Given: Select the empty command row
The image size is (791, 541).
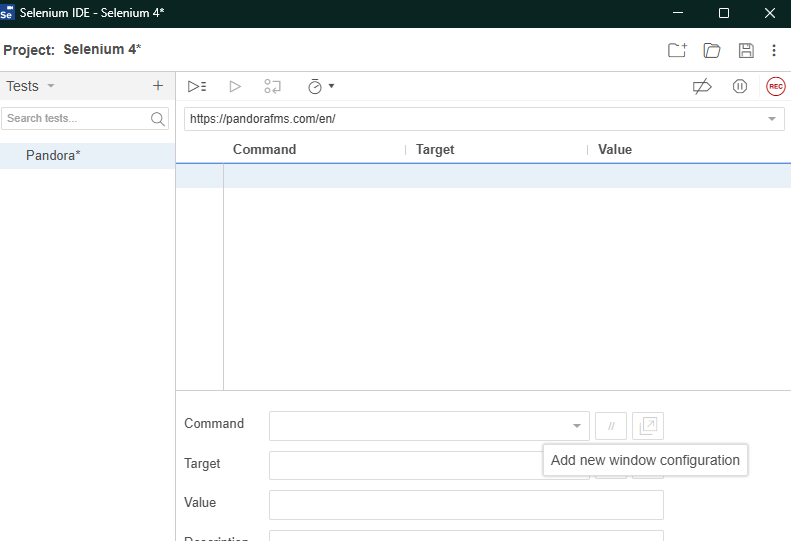Looking at the screenshot, I should (x=483, y=176).
